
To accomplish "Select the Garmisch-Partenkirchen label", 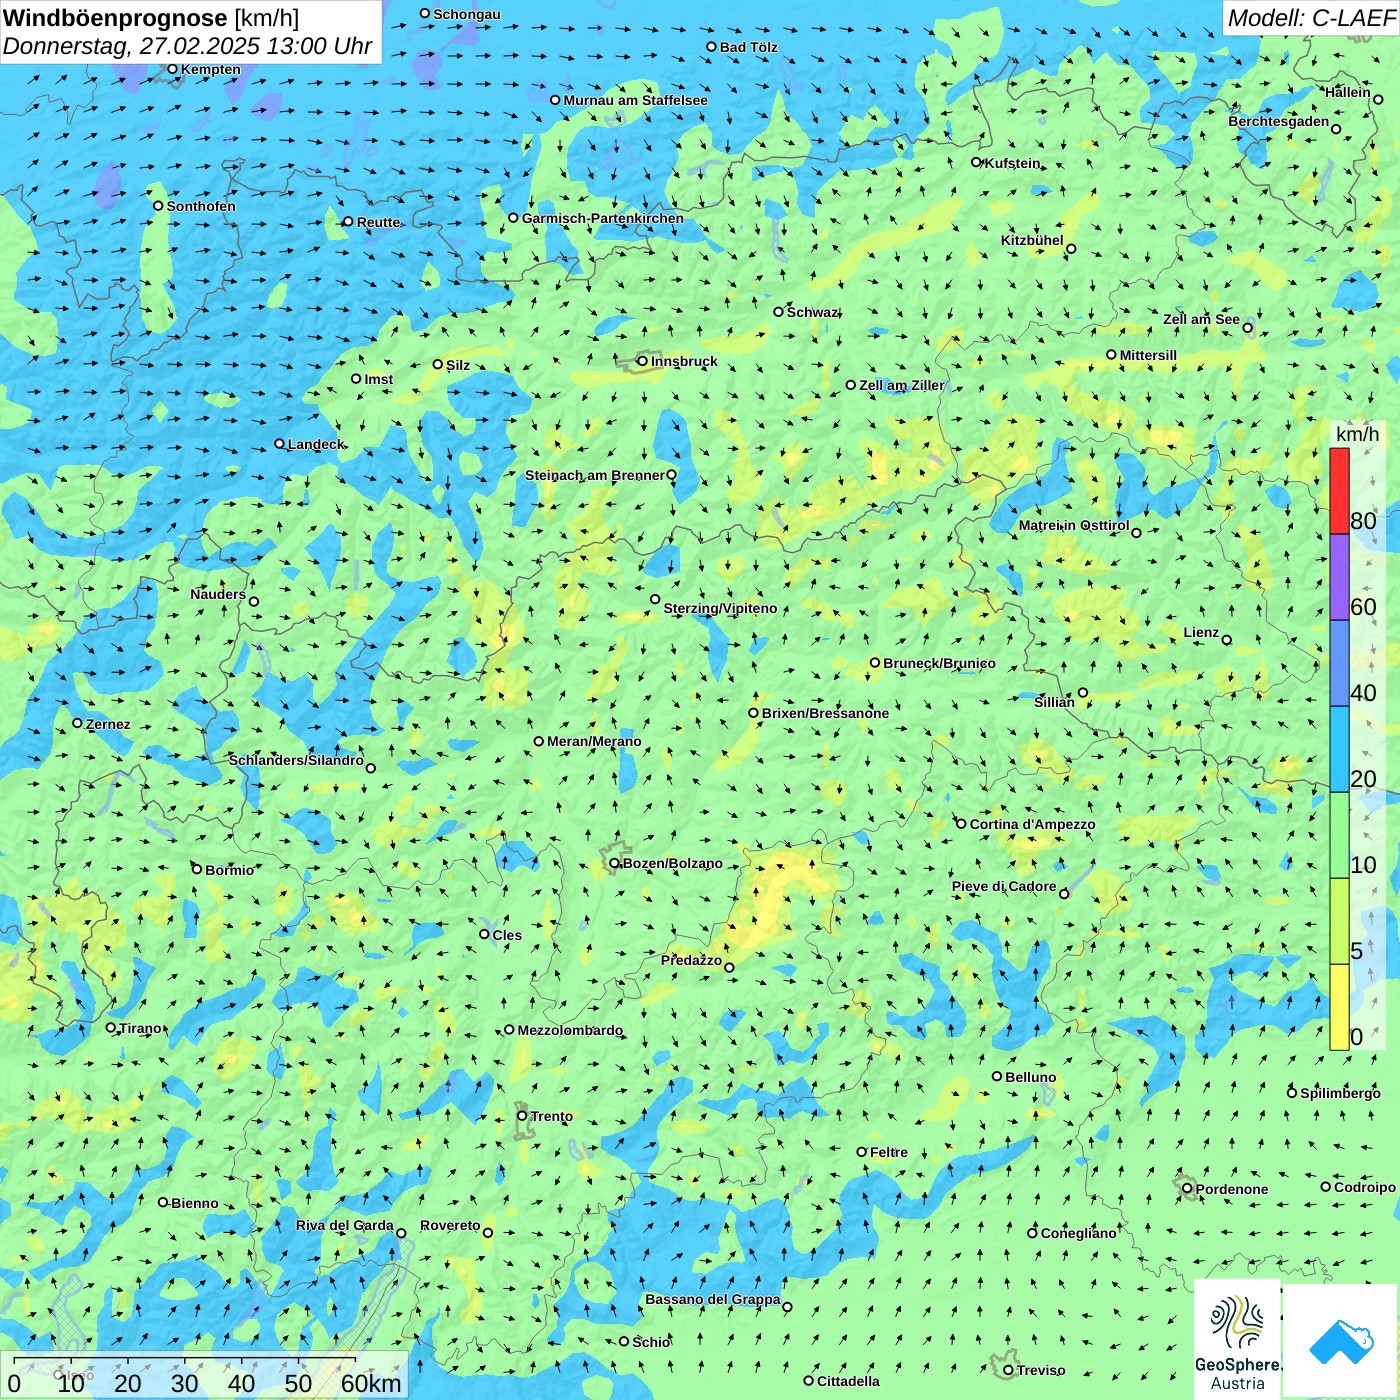I will click(x=603, y=218).
